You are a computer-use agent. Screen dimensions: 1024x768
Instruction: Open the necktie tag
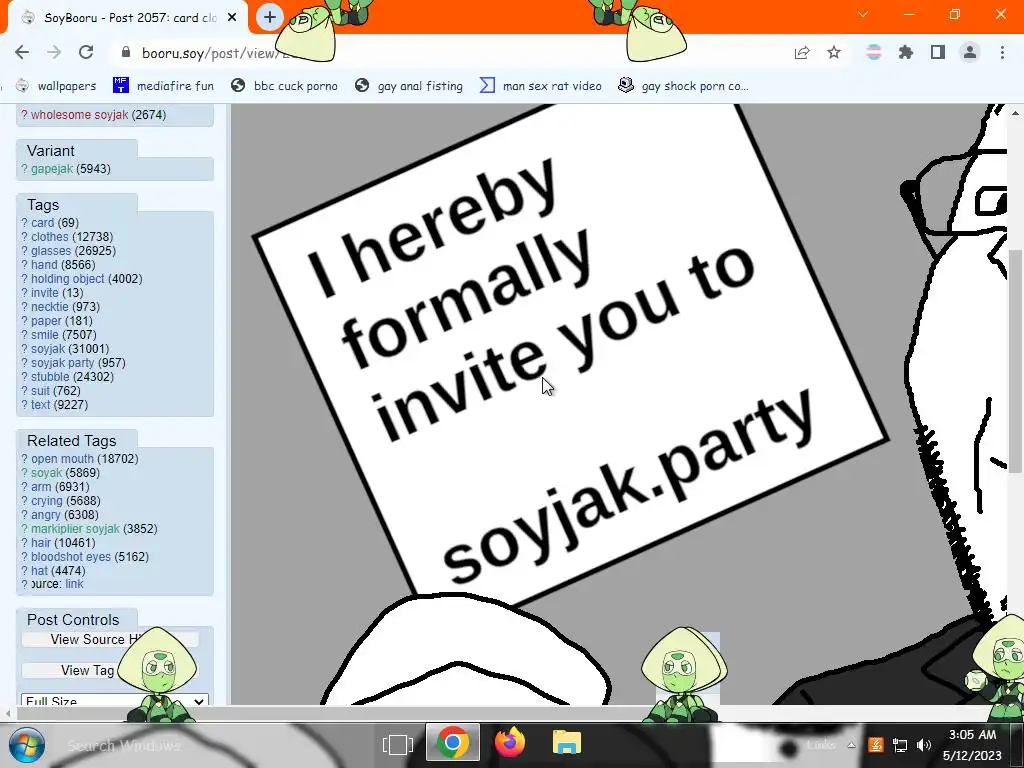point(50,307)
